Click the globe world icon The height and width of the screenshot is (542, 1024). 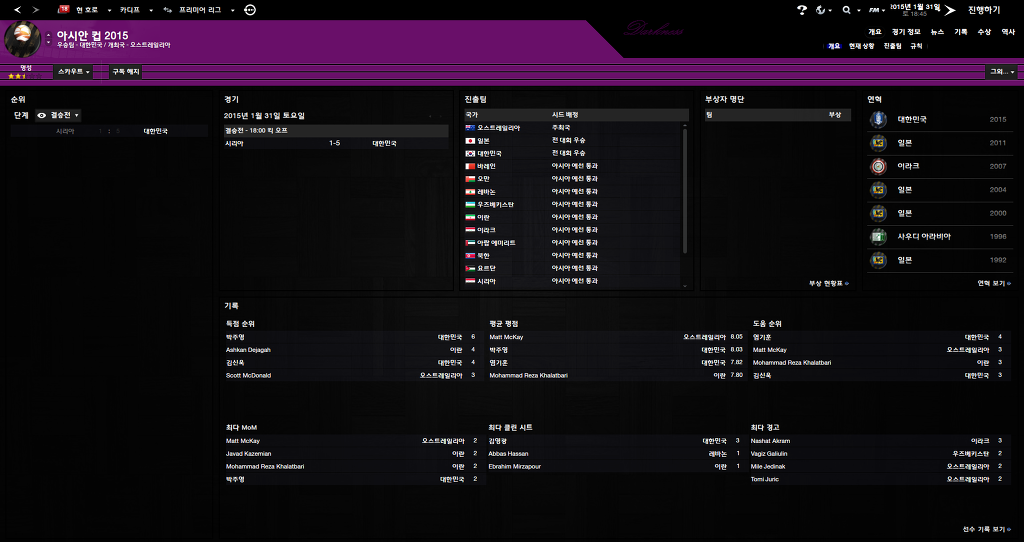coord(821,10)
